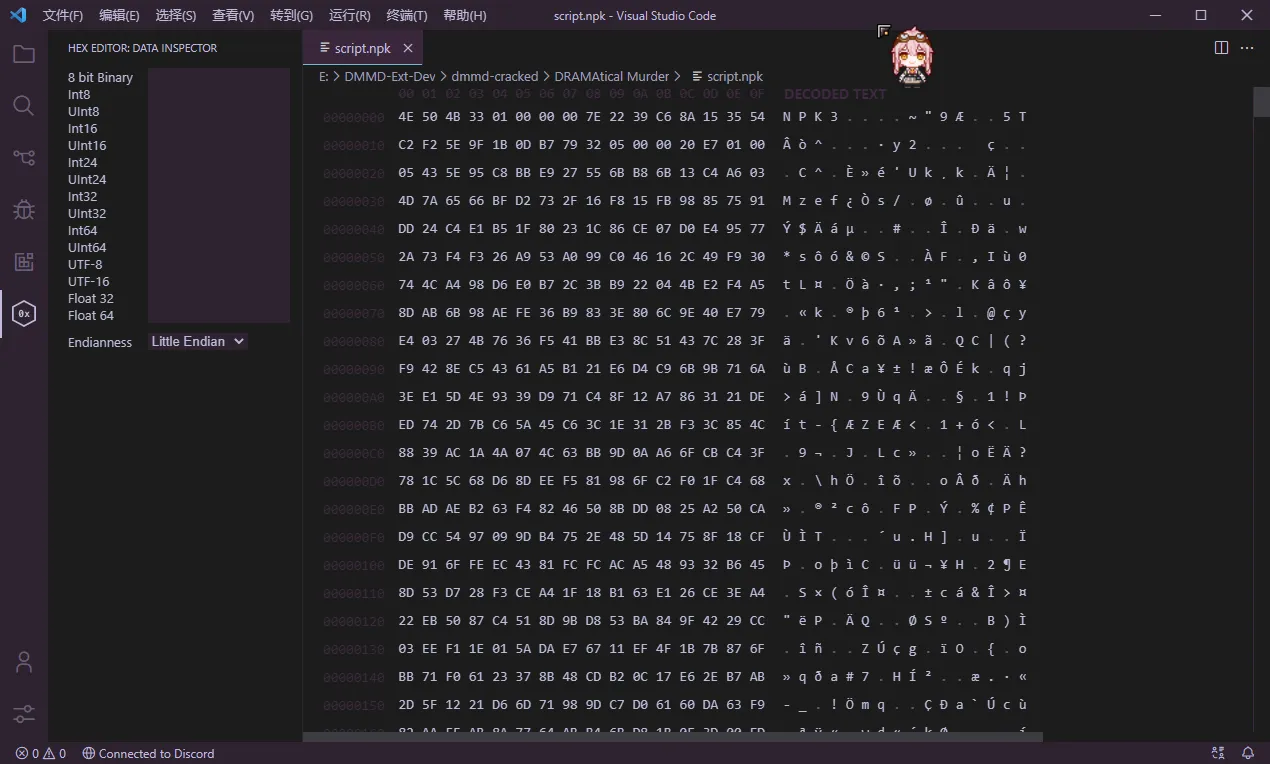The height and width of the screenshot is (764, 1270).
Task: Open the Source Control view
Action: (x=24, y=157)
